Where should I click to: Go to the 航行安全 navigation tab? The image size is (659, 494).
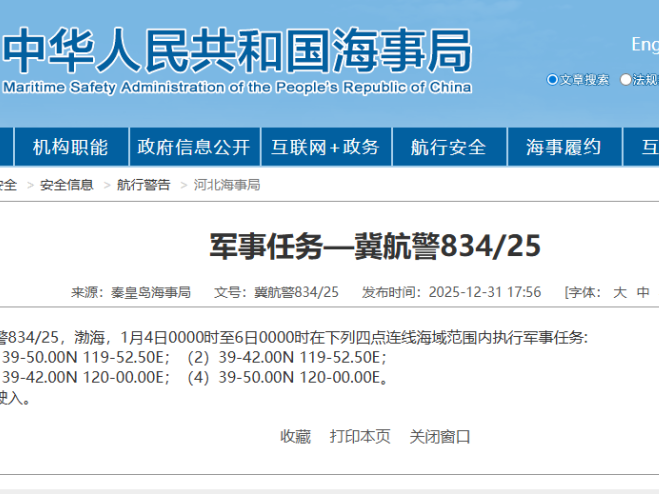coord(448,148)
